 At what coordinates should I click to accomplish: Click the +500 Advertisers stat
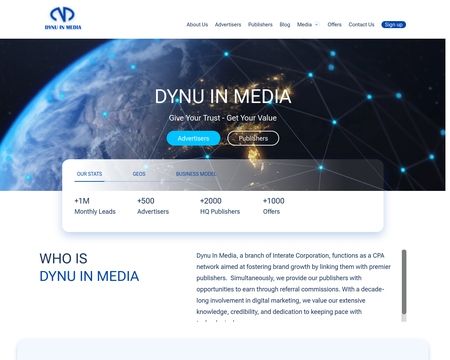(x=153, y=206)
